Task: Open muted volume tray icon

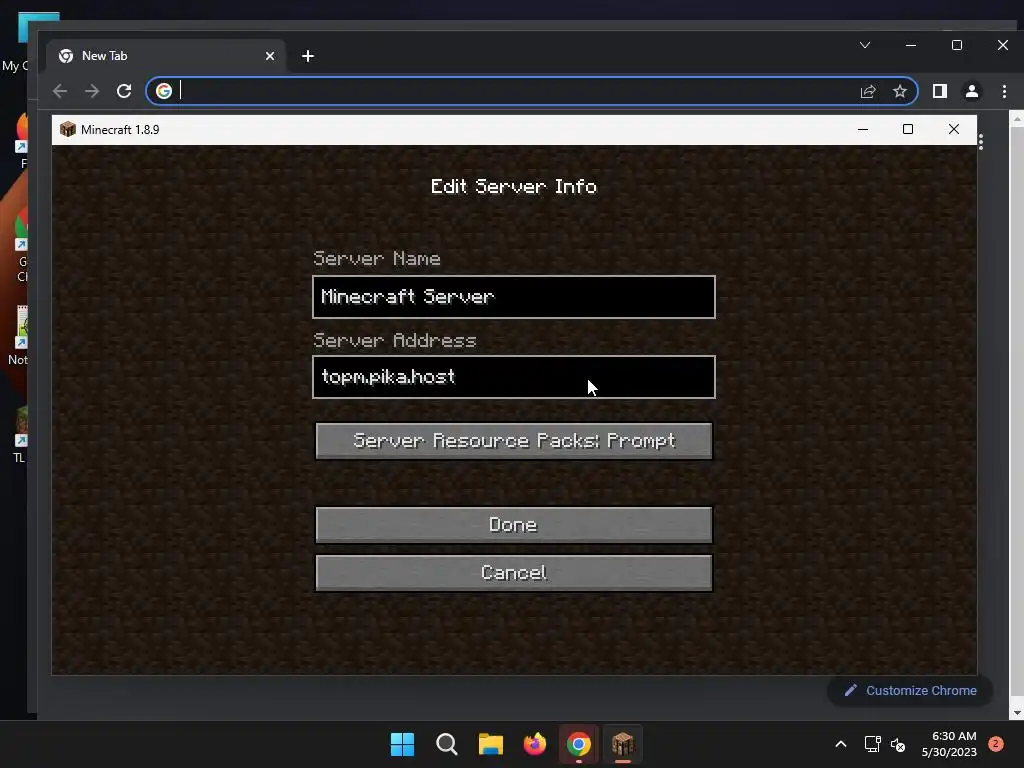Action: 898,744
